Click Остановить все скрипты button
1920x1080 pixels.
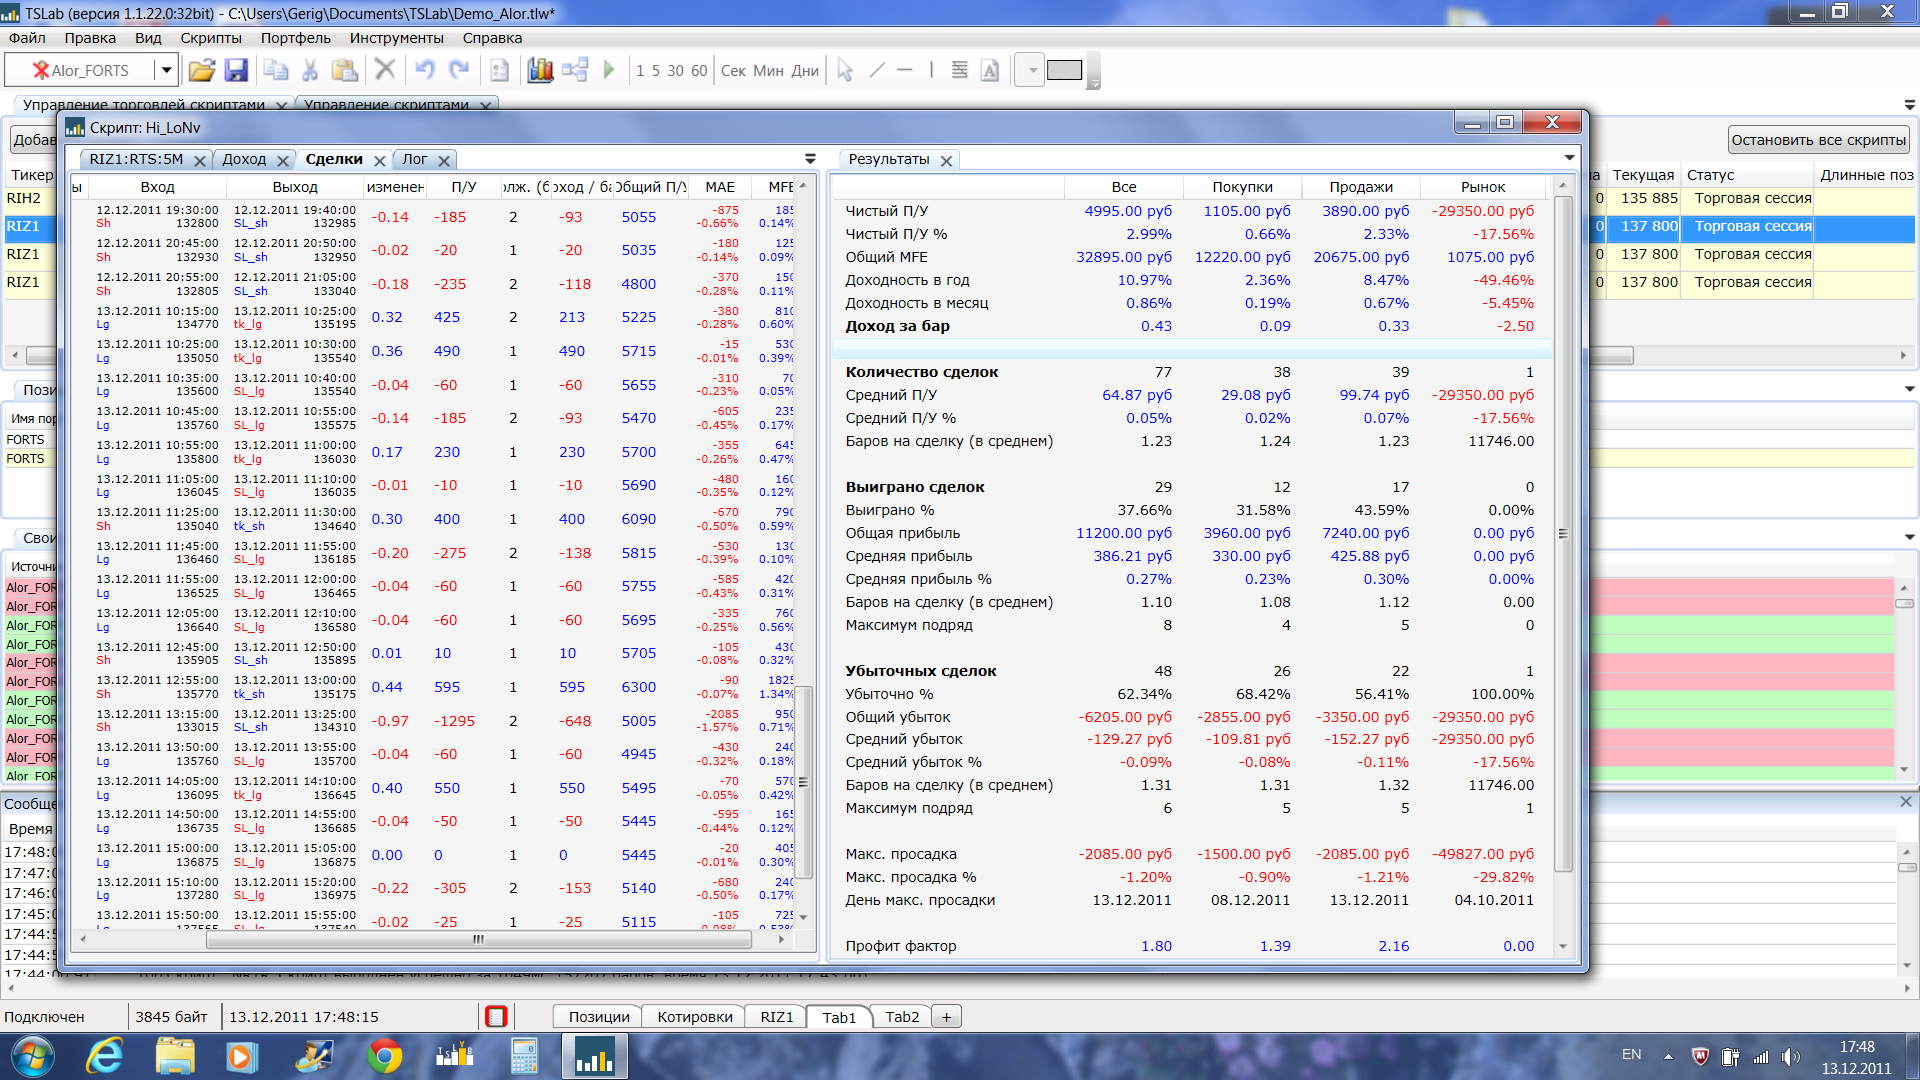pos(1818,140)
